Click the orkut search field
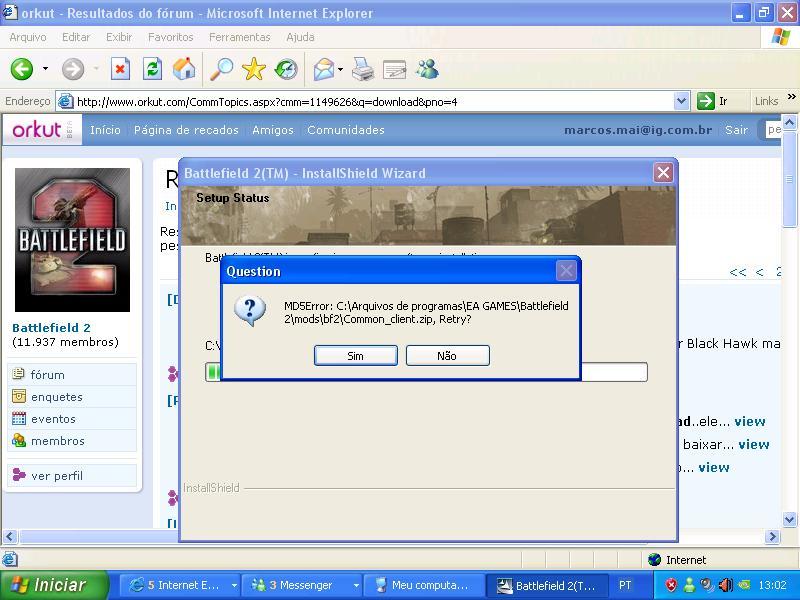Image resolution: width=800 pixels, height=600 pixels. (771, 130)
